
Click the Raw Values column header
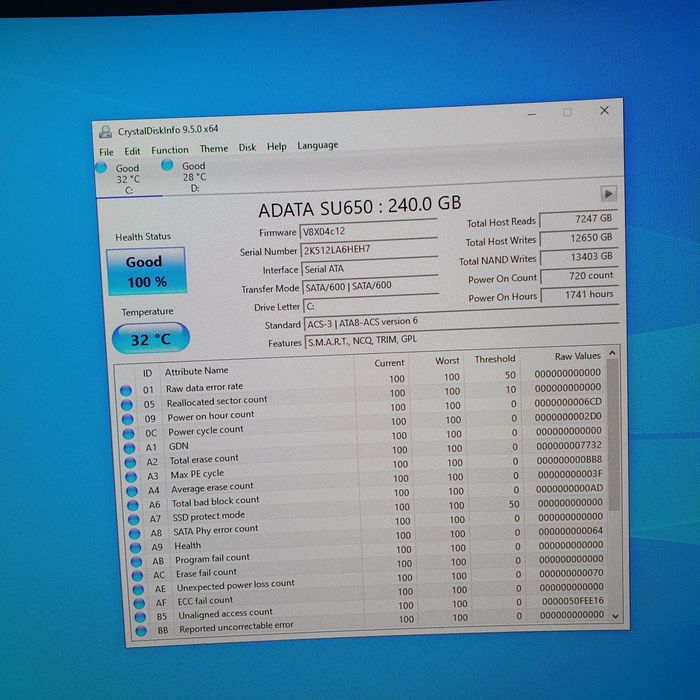point(578,356)
